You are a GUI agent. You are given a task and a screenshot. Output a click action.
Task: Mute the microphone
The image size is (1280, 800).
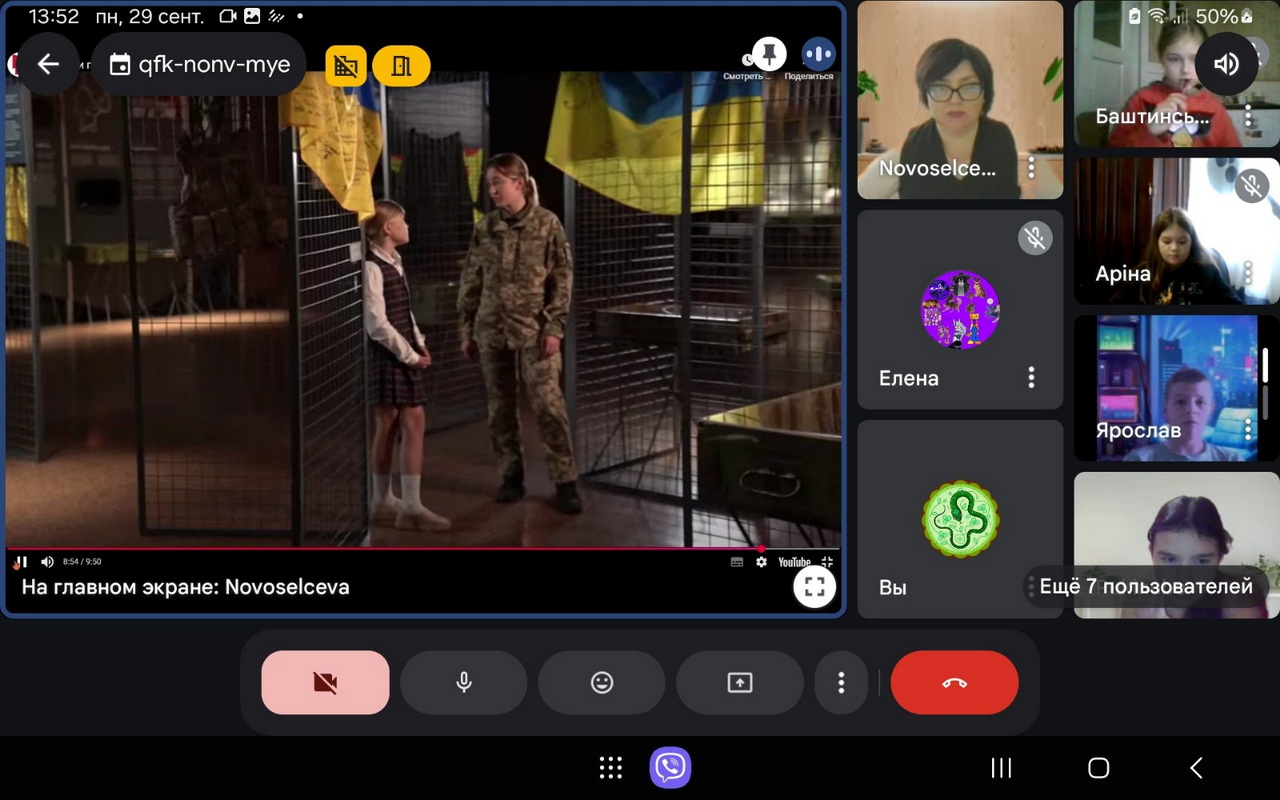(464, 683)
